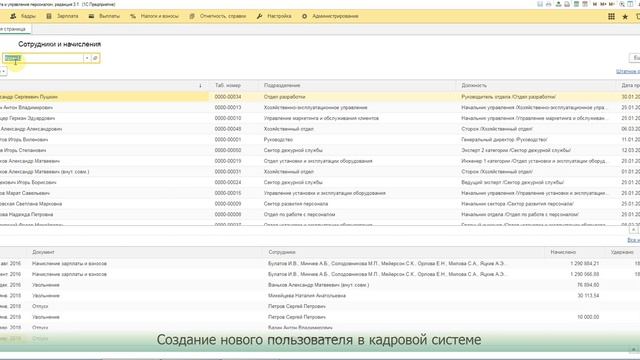Click the Save icon in title bar

[540, 4]
